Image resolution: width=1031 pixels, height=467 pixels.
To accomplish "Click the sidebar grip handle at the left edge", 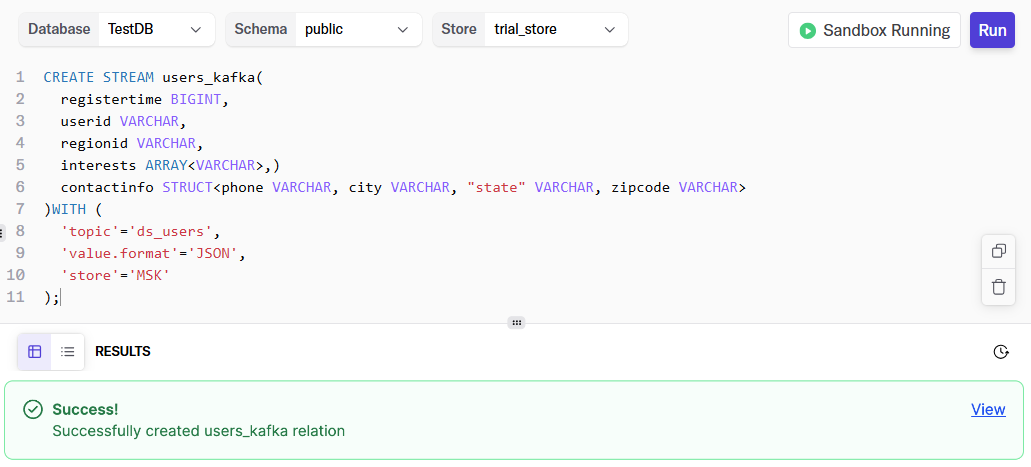I will point(3,232).
